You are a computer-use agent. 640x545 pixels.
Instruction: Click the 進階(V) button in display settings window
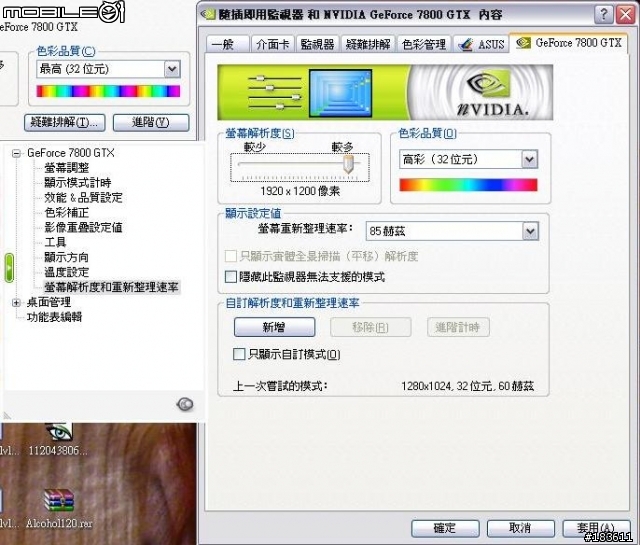click(x=151, y=122)
